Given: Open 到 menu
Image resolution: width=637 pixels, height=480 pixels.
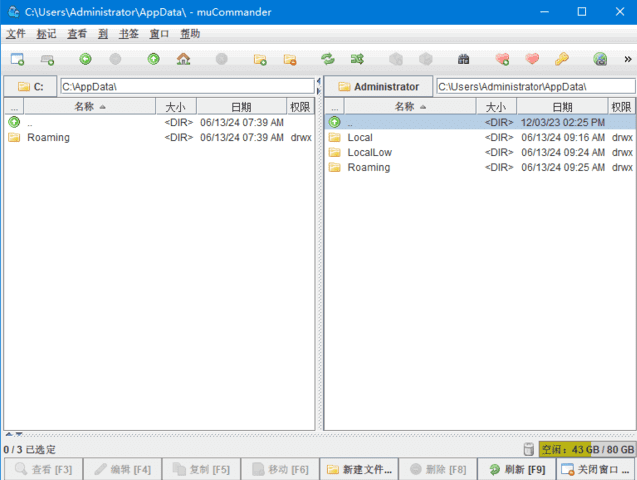Looking at the screenshot, I should click(x=103, y=34).
